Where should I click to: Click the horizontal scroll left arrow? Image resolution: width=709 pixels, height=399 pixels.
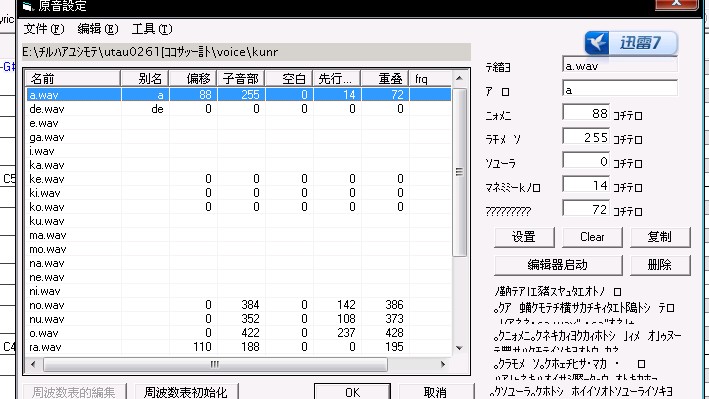pyautogui.click(x=33, y=364)
